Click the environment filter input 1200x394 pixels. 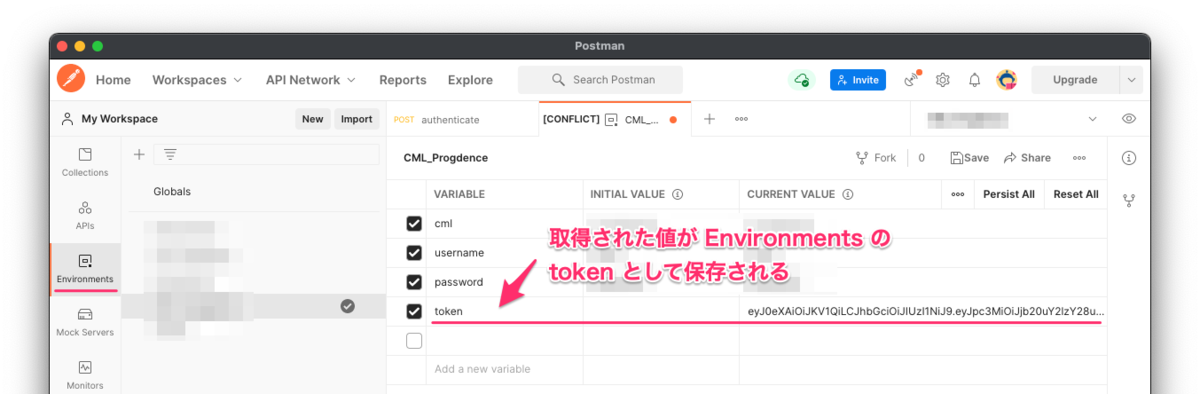267,154
